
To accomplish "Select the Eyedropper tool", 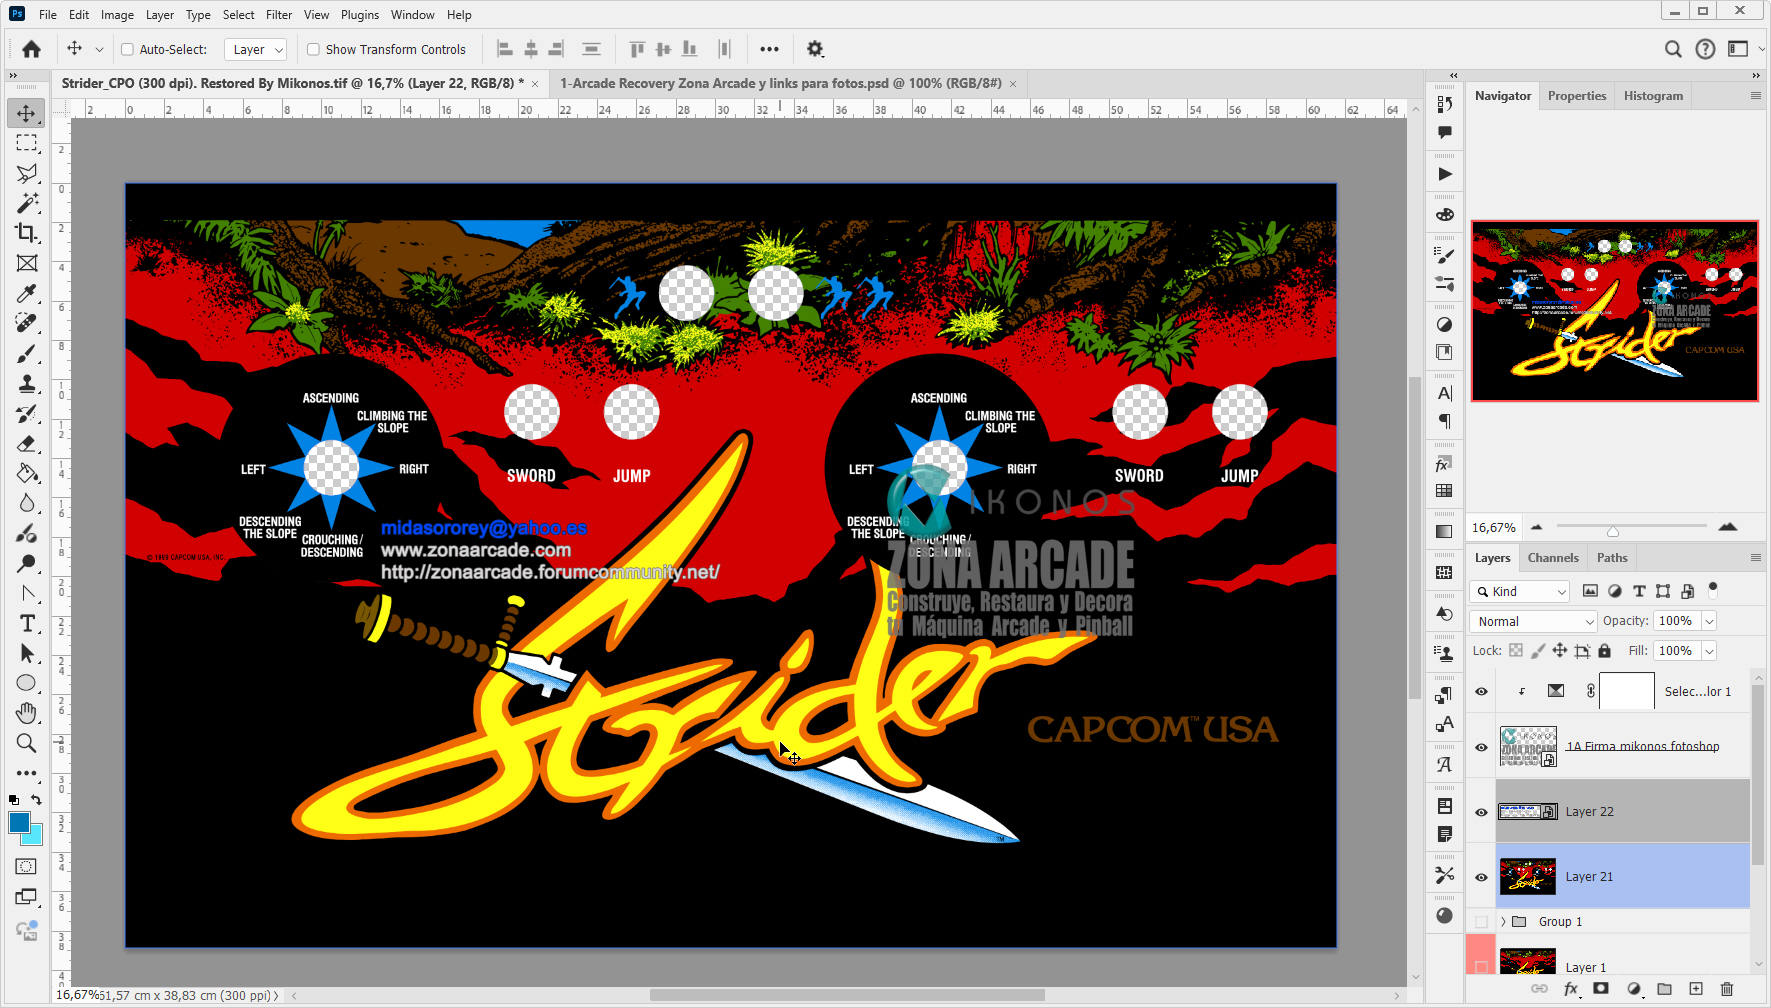I will pos(26,293).
